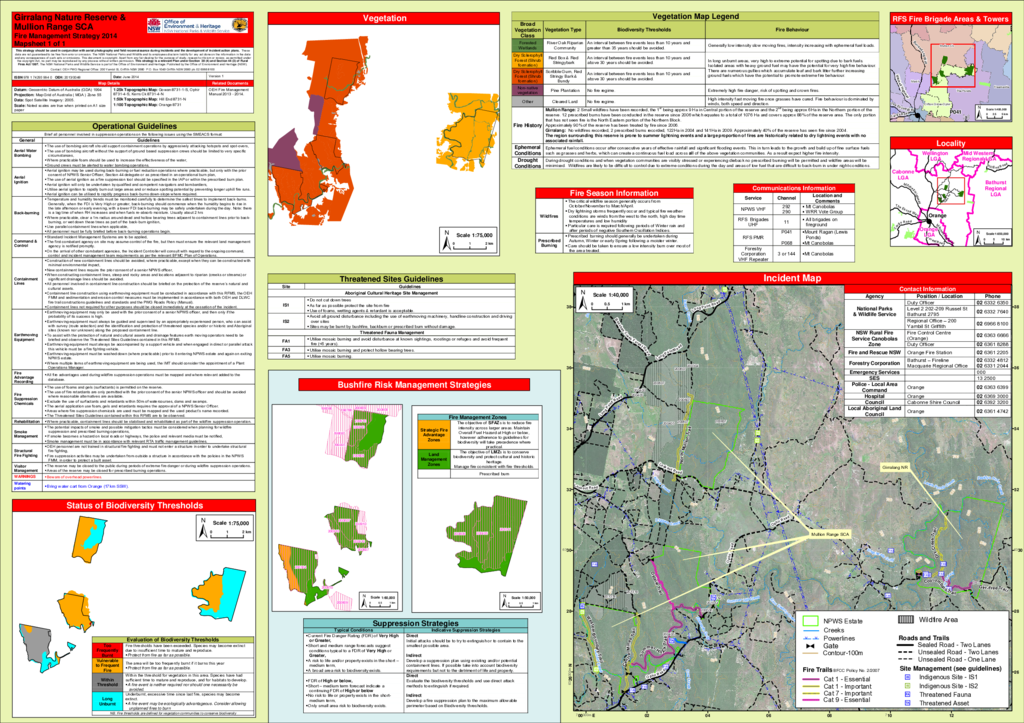Click the National Parks and Wildlife Service emblem
Image resolution: width=1024 pixels, height=723 pixels.
(x=240, y=26)
